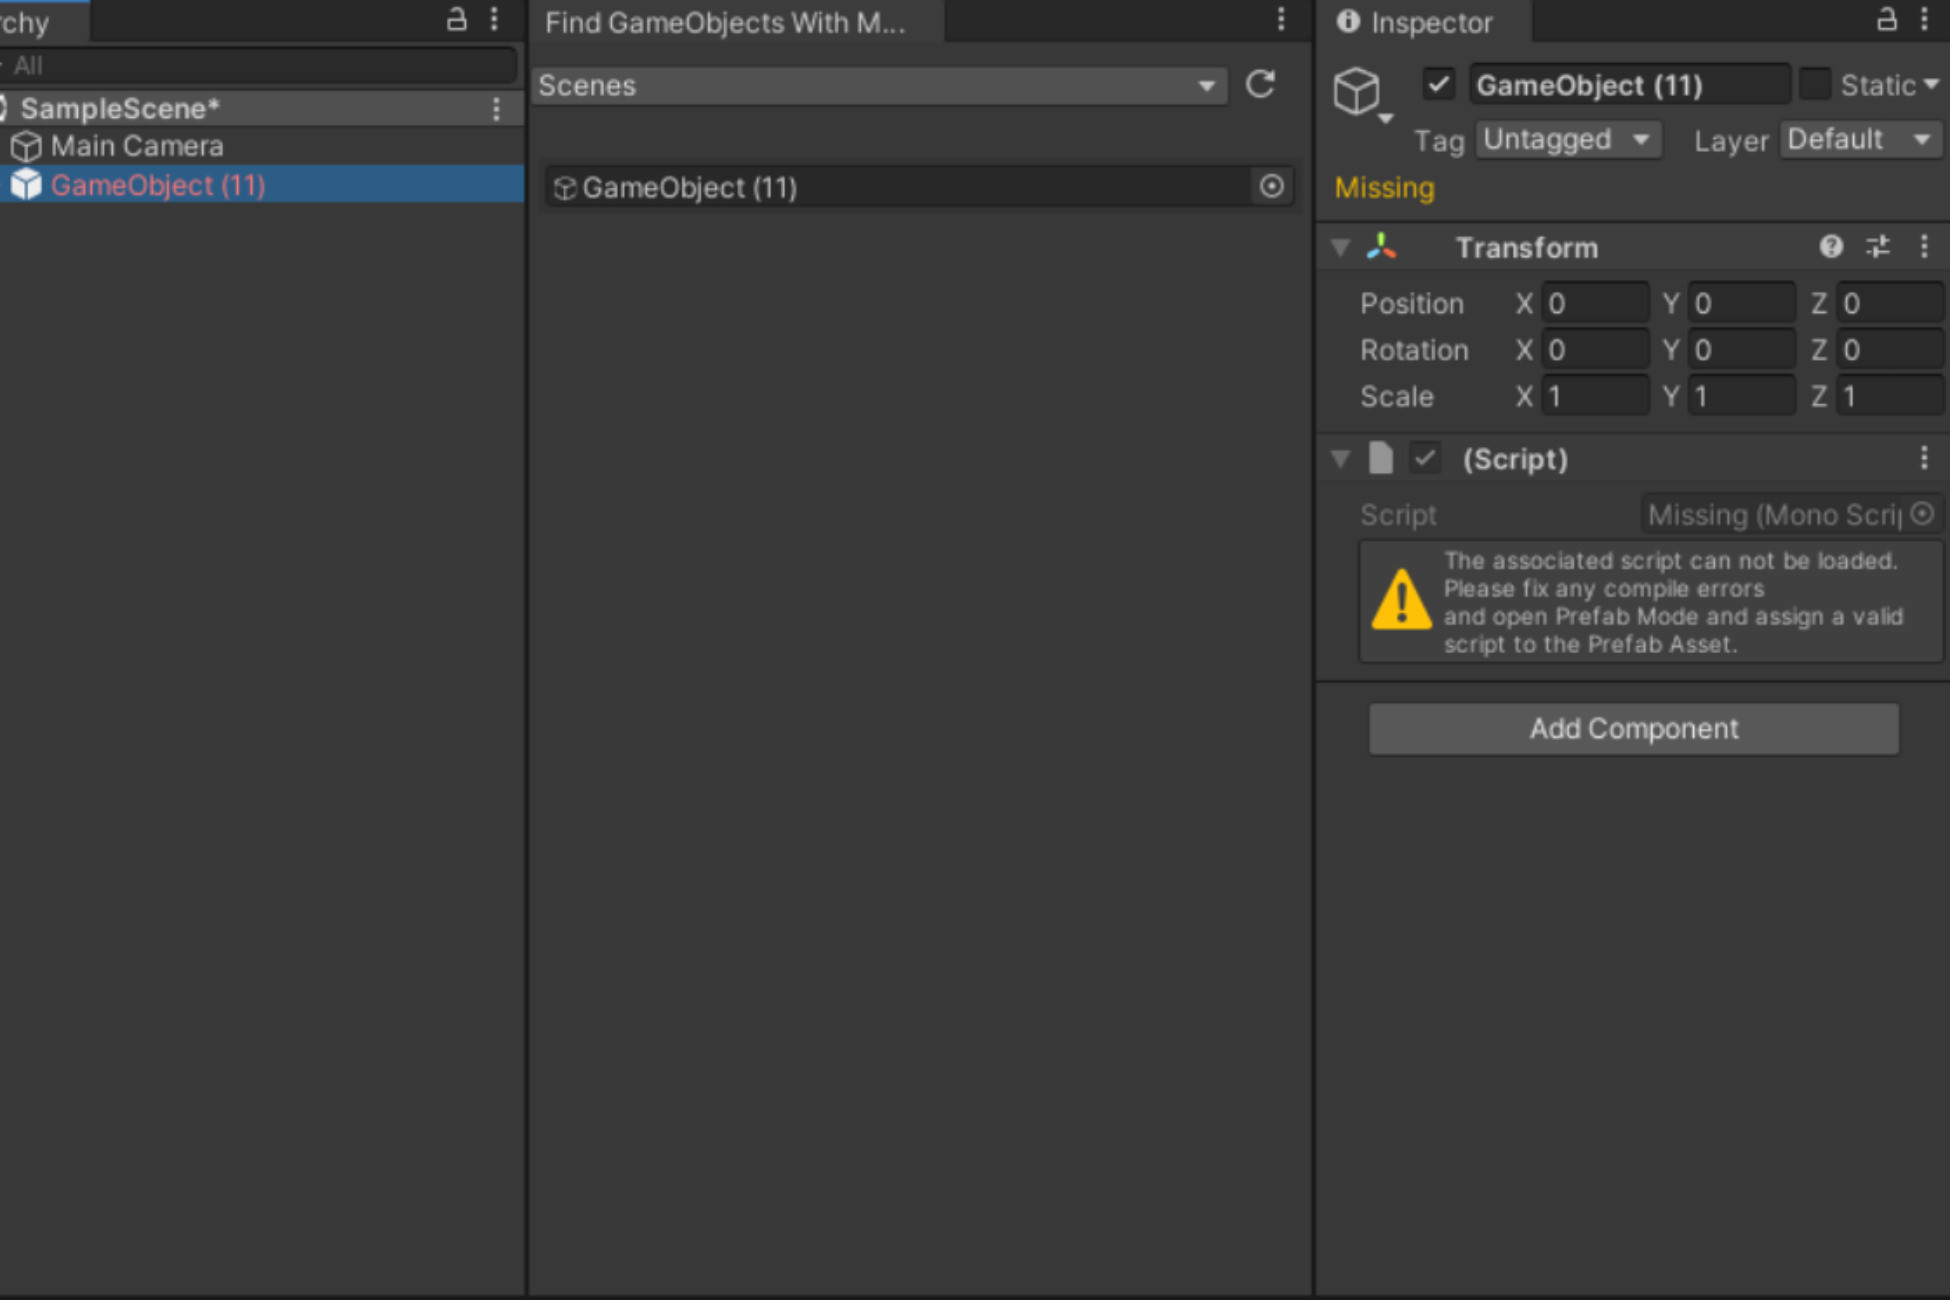
Task: Toggle GameObject (11) active checkbox
Action: 1438,85
